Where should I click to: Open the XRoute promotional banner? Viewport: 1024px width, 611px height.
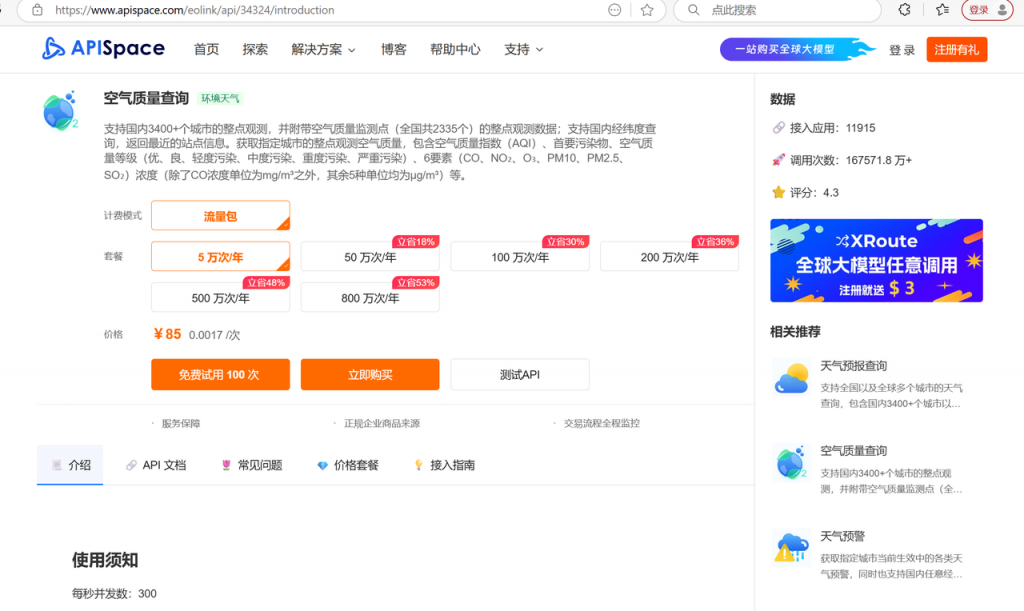pyautogui.click(x=876, y=260)
